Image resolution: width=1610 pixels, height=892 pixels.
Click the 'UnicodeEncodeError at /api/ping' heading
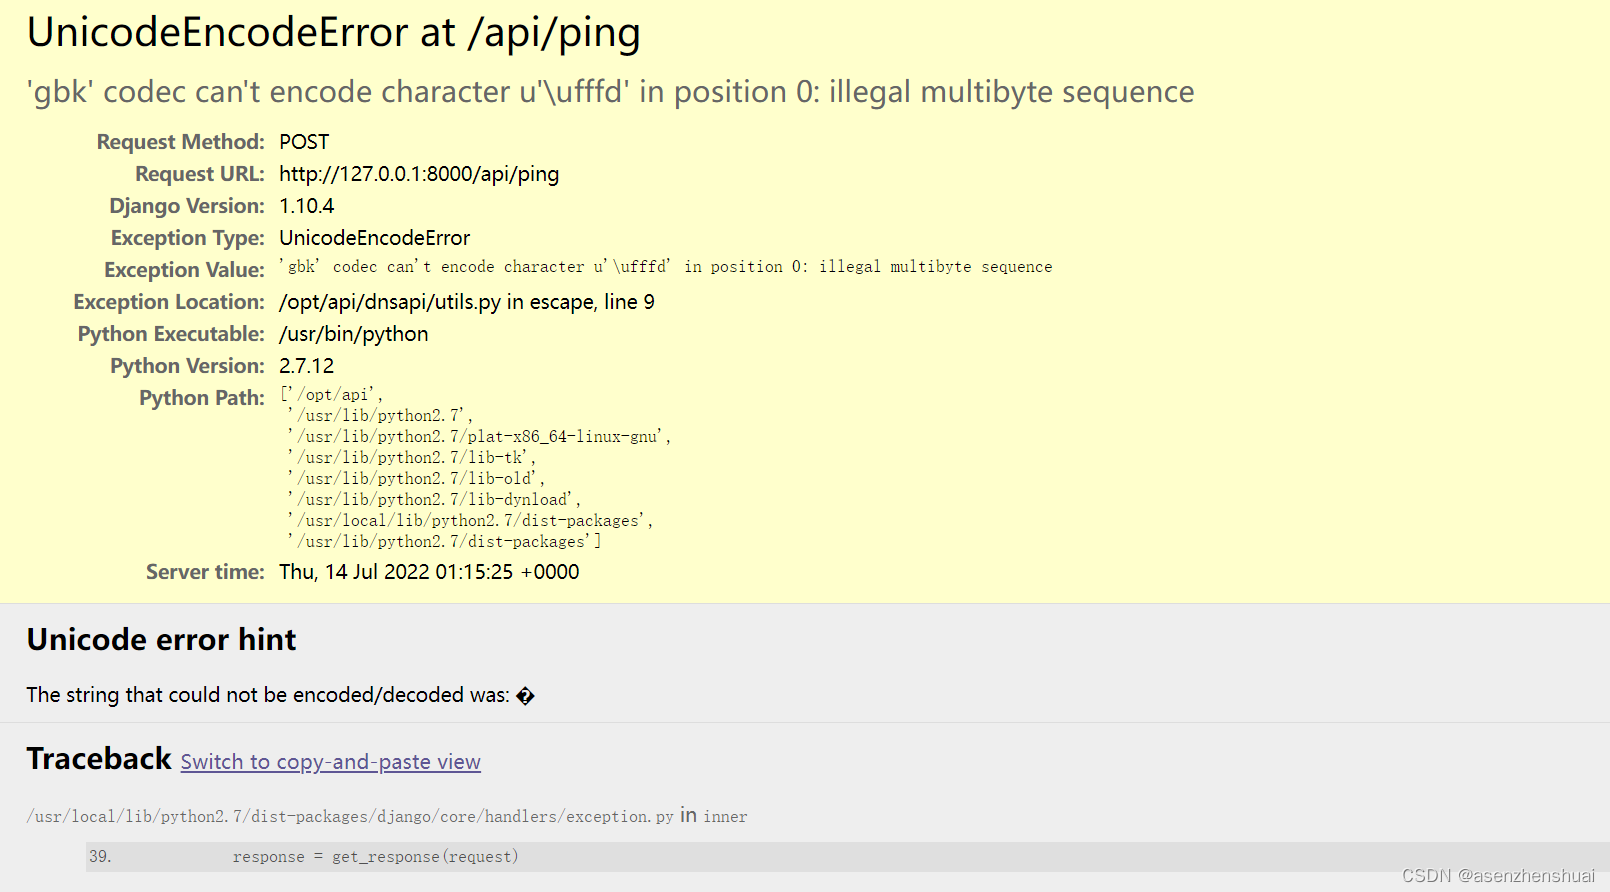333,33
